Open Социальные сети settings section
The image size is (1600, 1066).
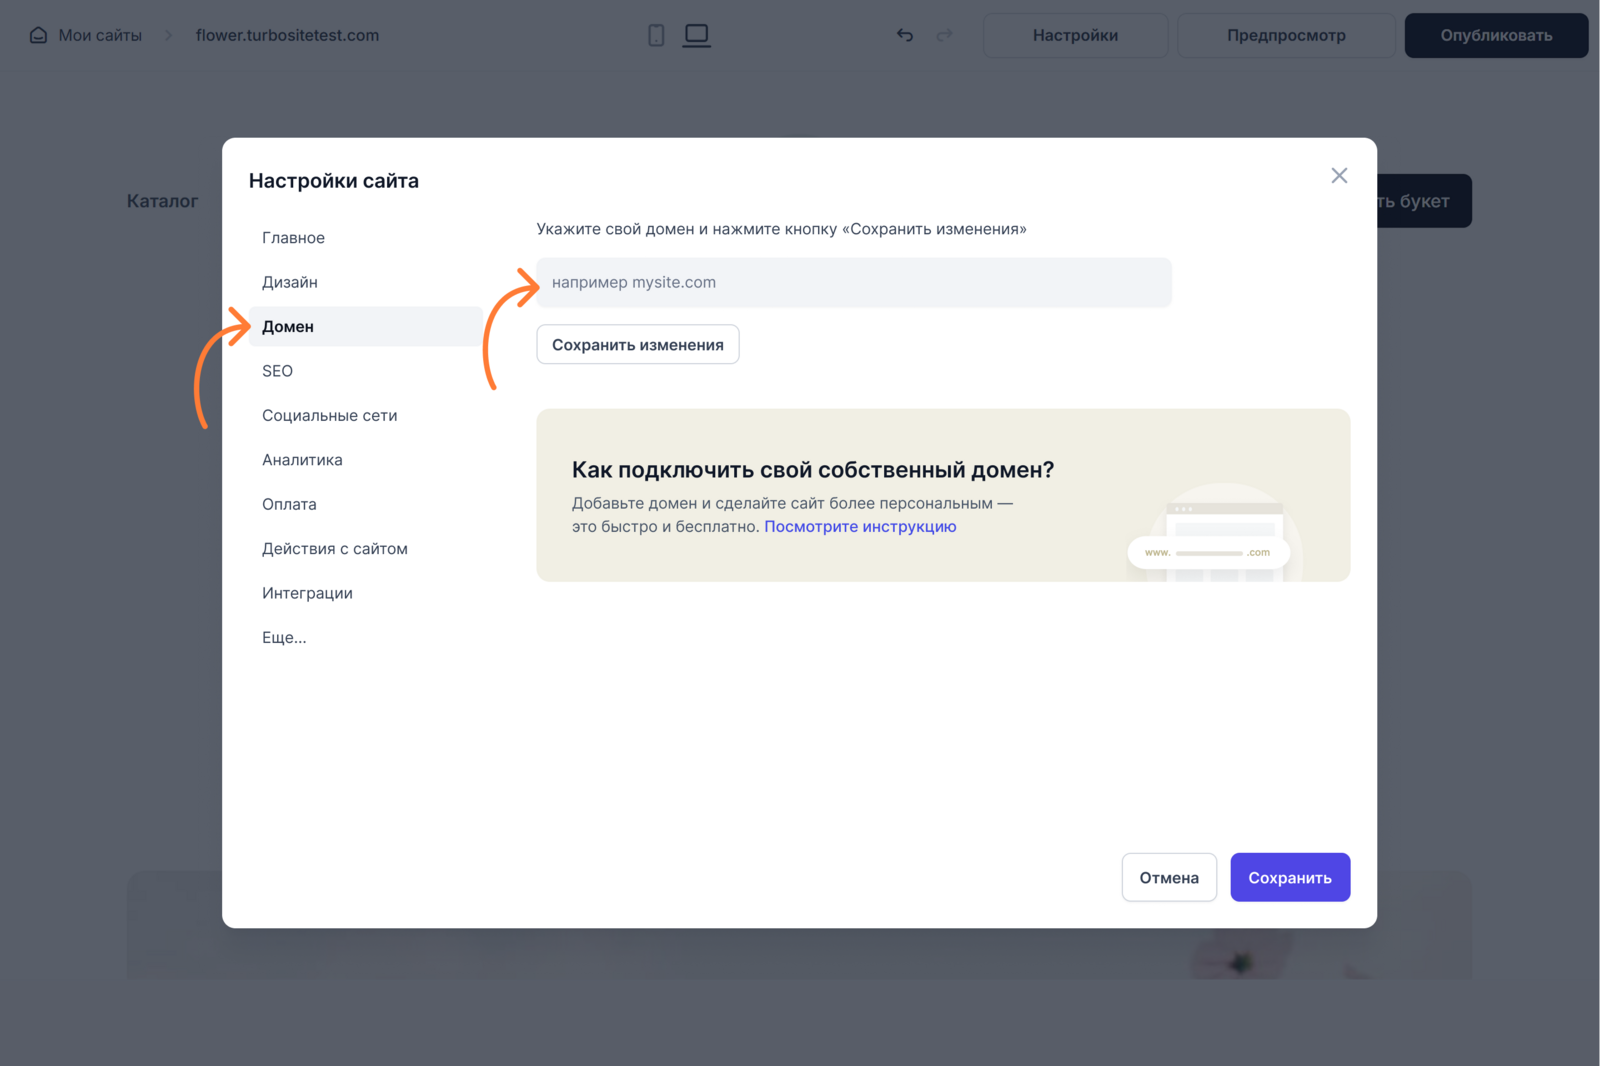tap(329, 416)
